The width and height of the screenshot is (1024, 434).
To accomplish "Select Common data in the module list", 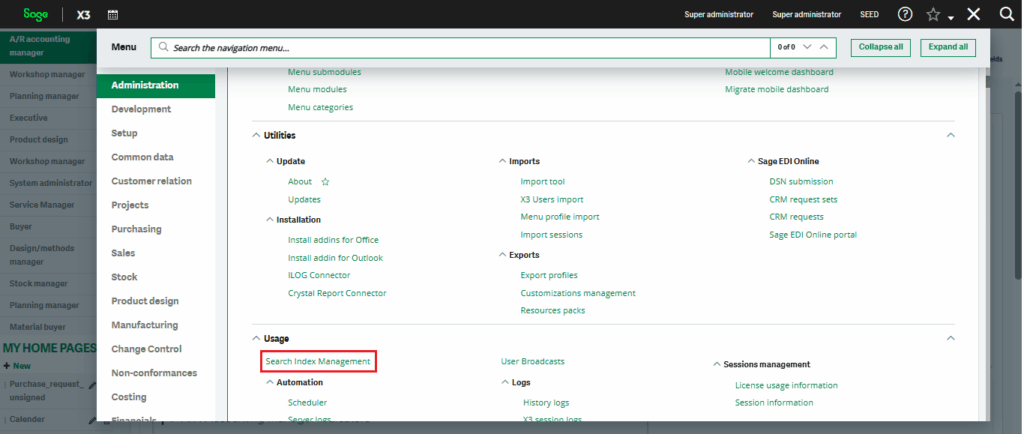I will tap(142, 157).
